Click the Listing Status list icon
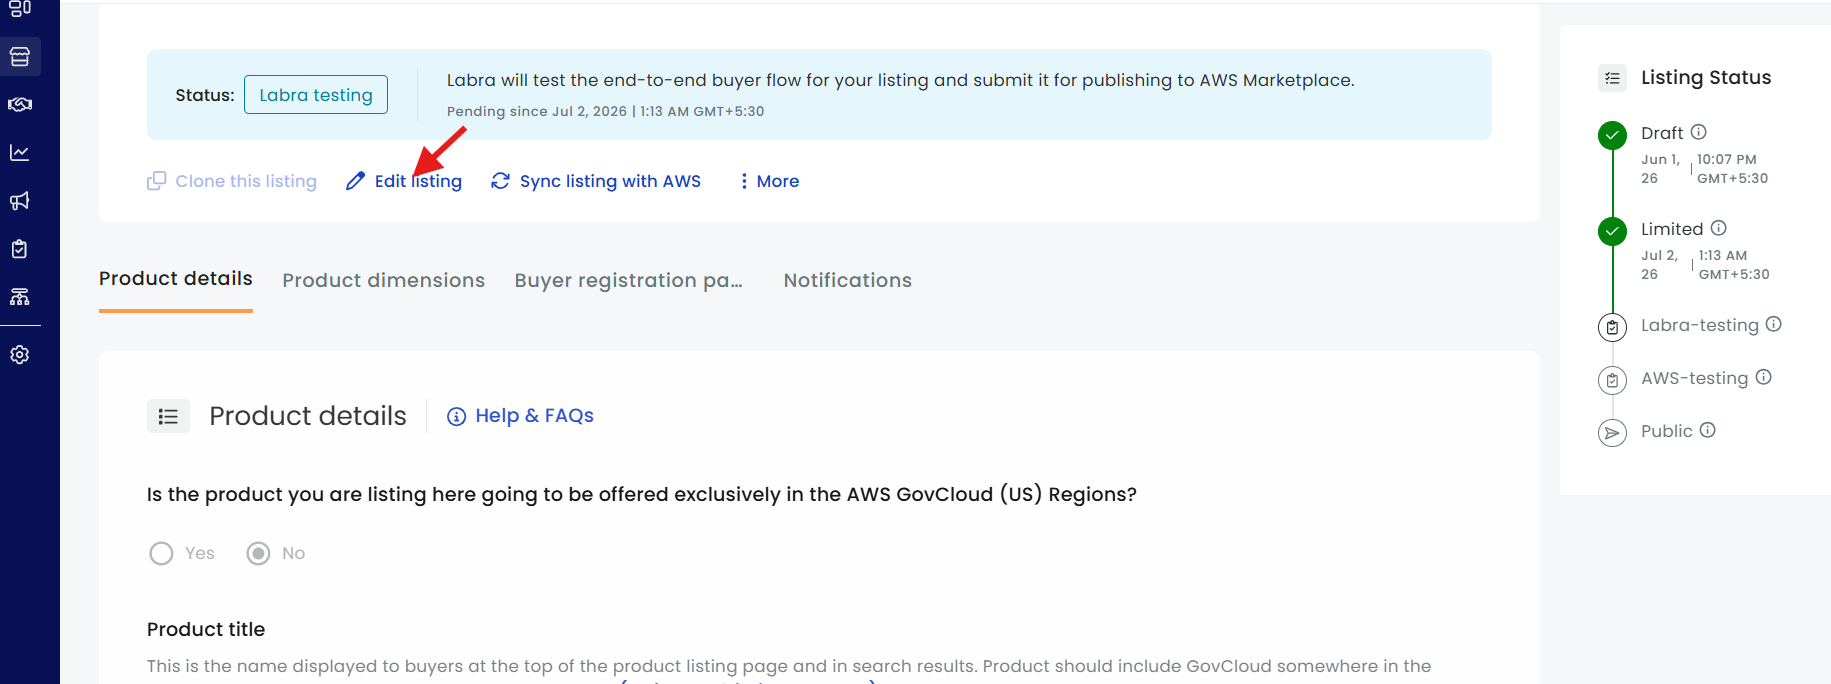 tap(1612, 78)
